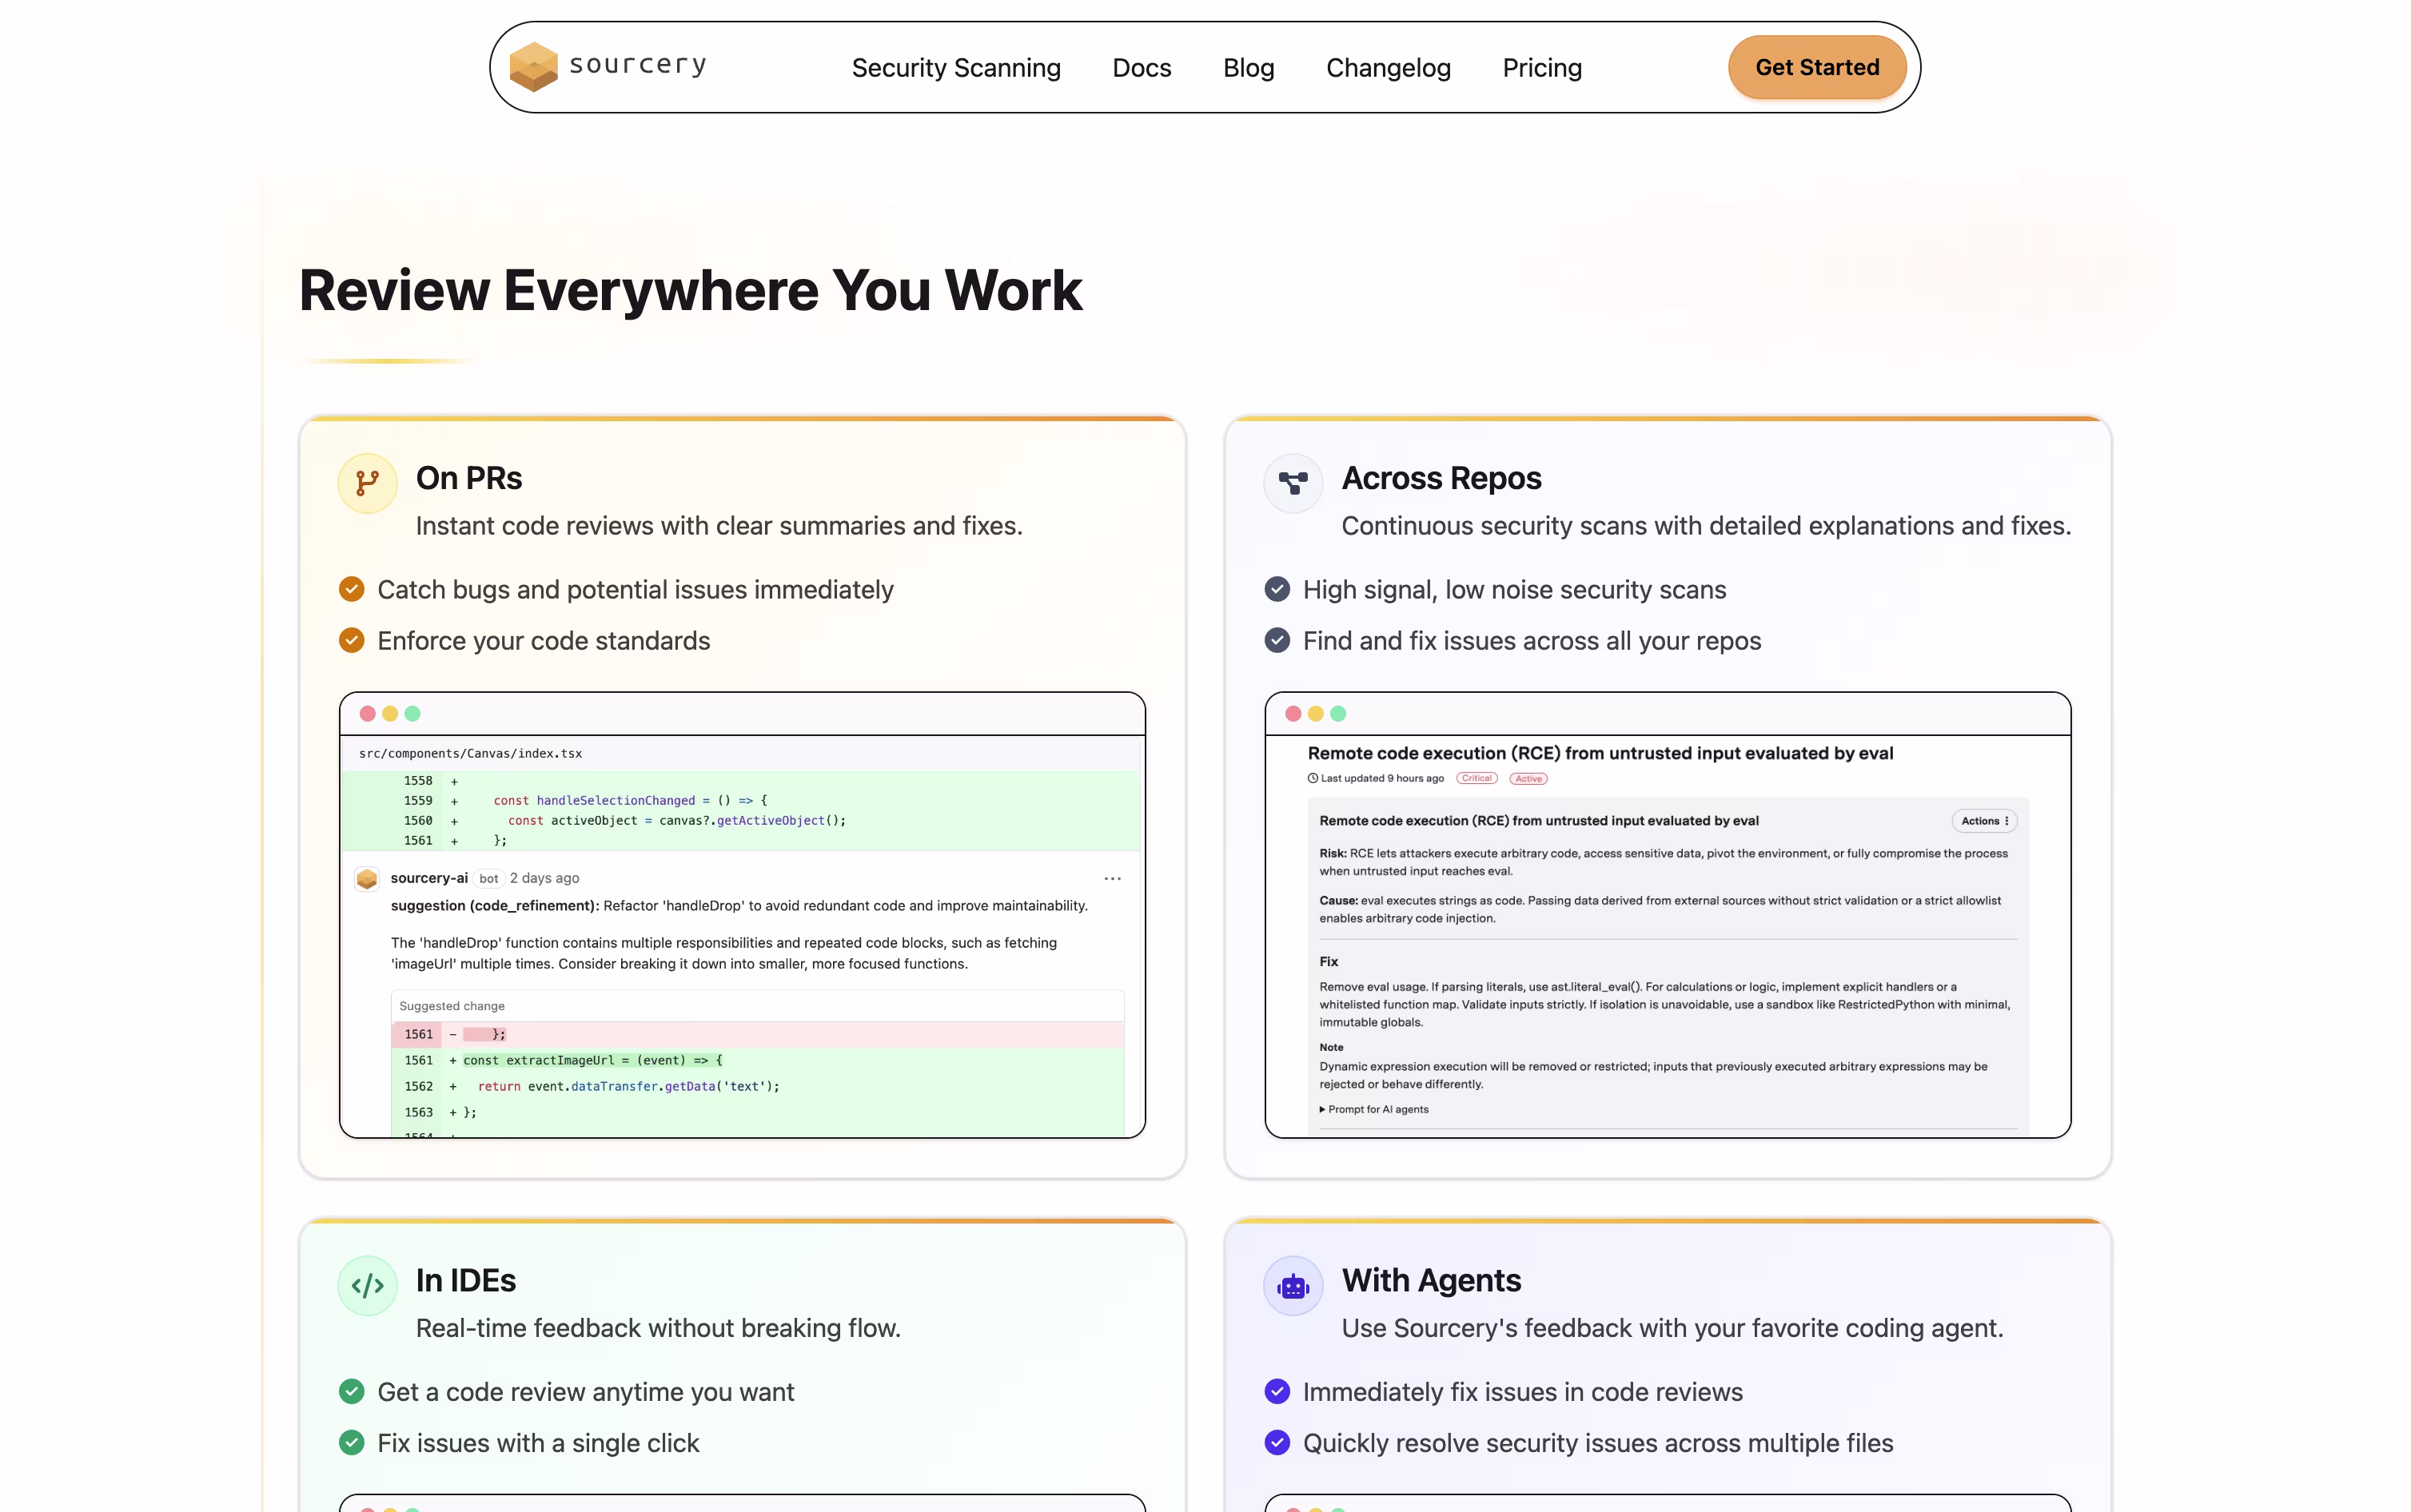Click diff line 1560 const activeObject
This screenshot has height=1512, width=2411.
pyautogui.click(x=741, y=820)
